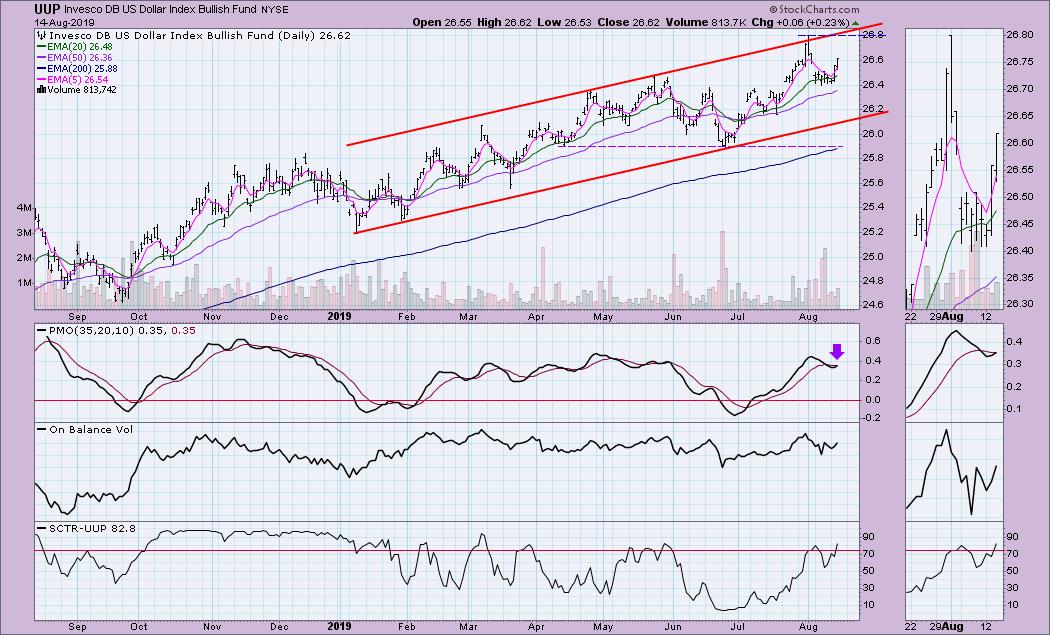Click the -0.2 PMO axis label
Viewport: 1050px width, 635px height.
coord(870,418)
